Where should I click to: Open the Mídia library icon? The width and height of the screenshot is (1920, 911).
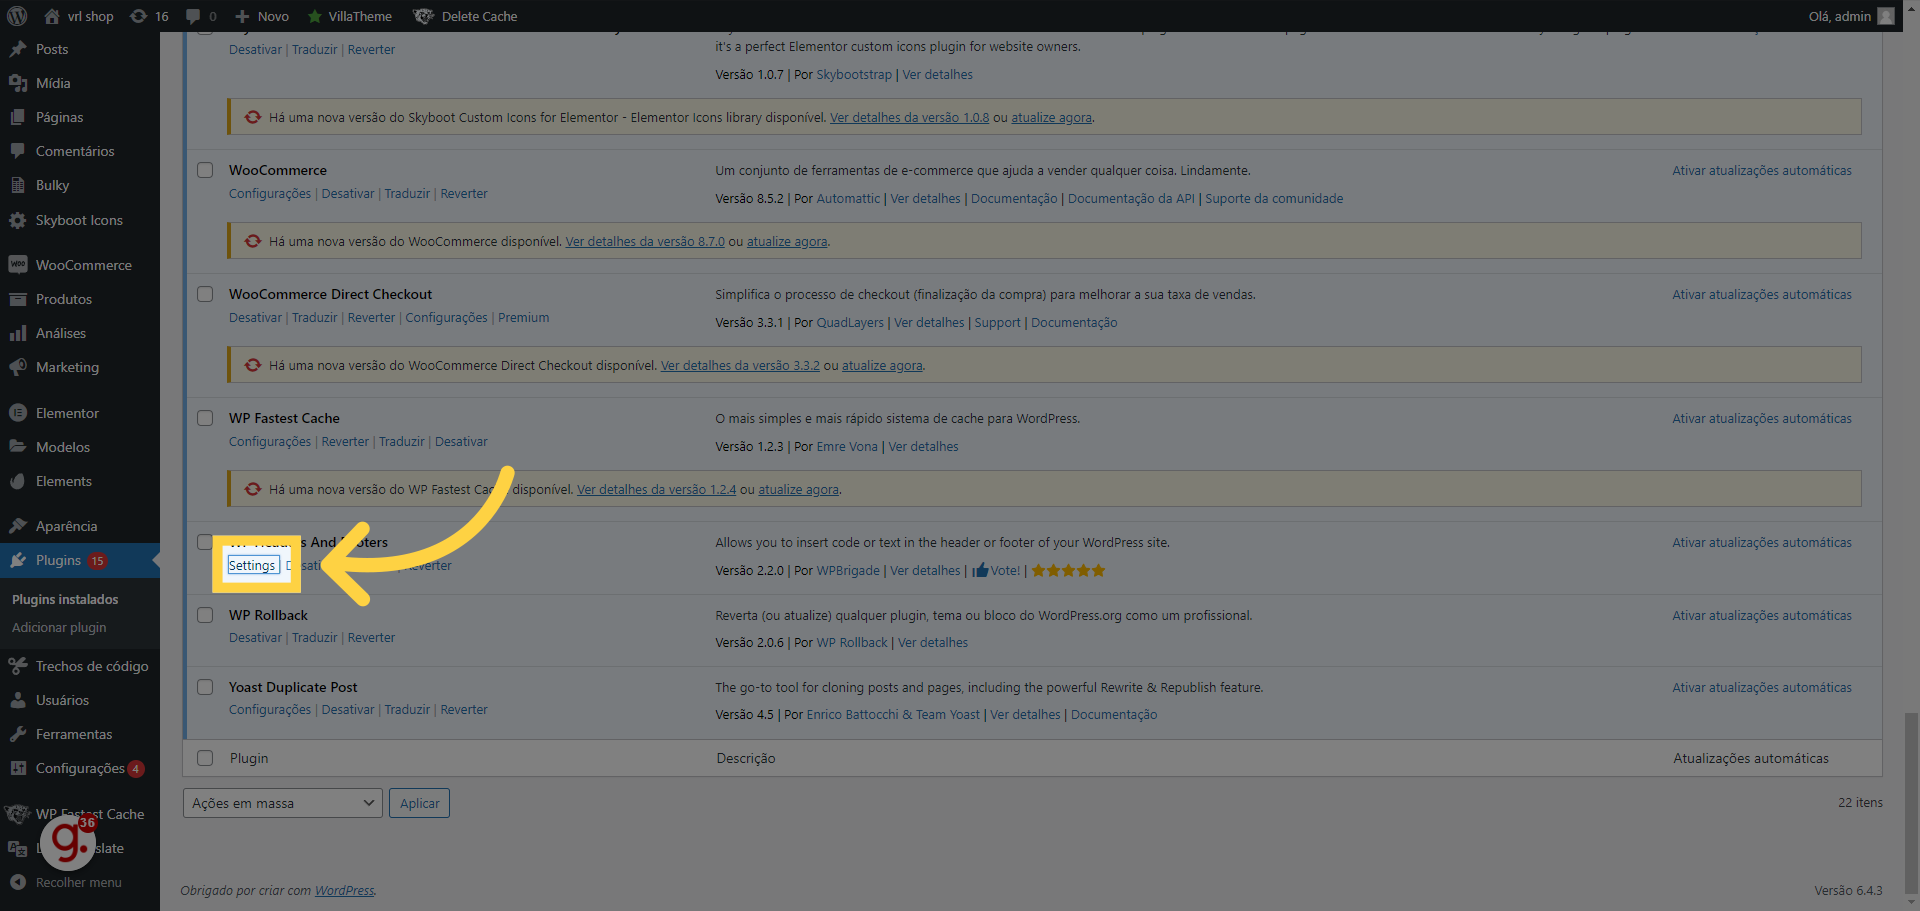tap(18, 83)
